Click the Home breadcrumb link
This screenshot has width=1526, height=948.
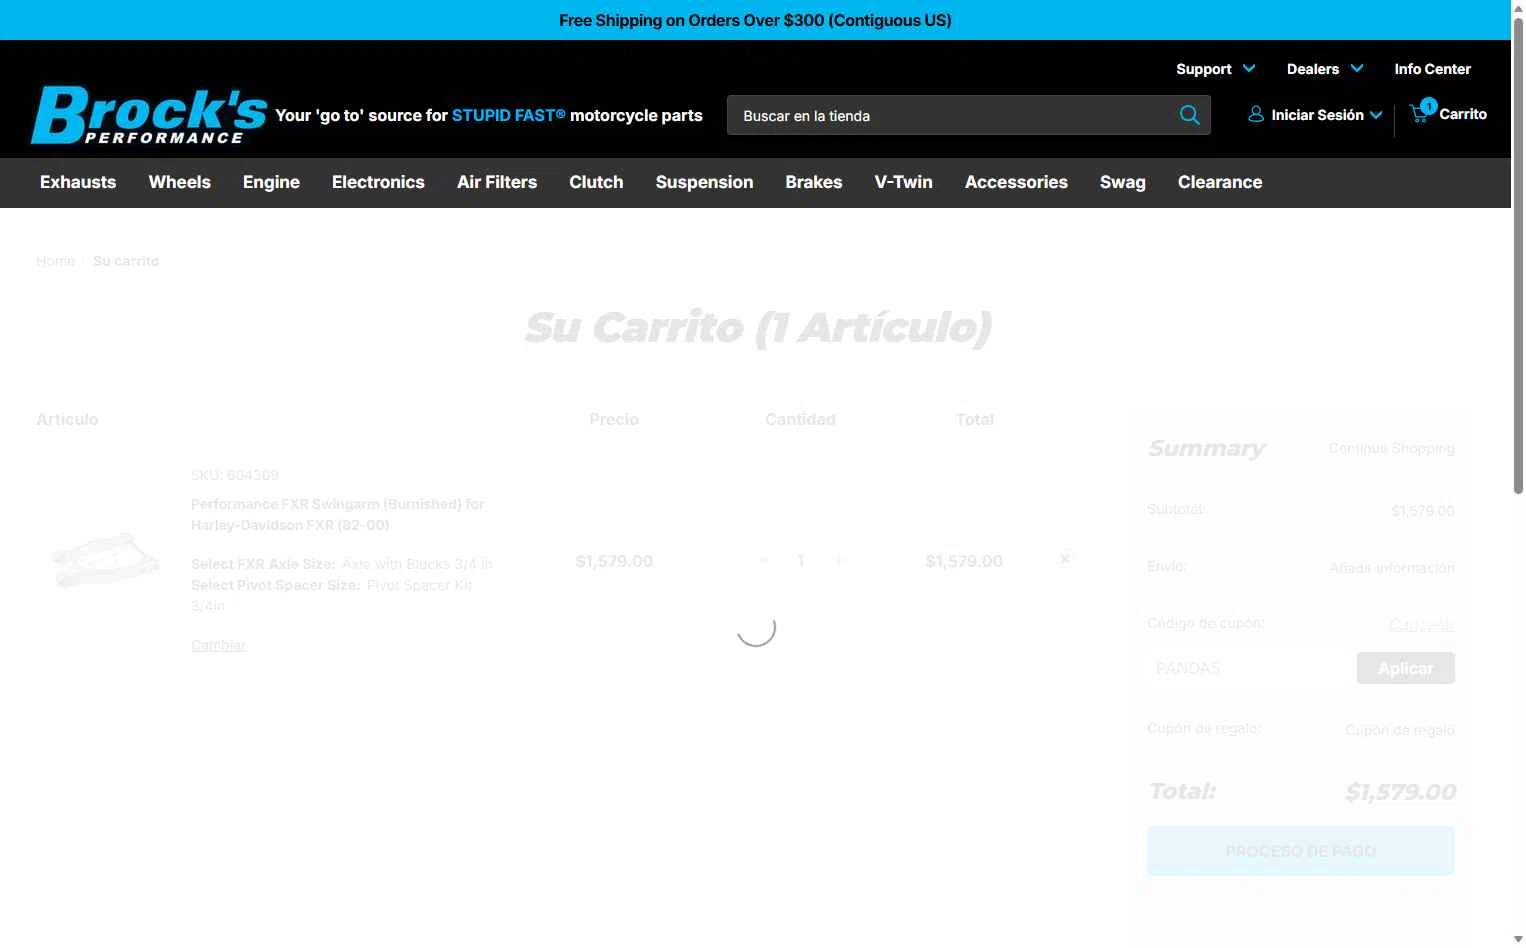(55, 261)
